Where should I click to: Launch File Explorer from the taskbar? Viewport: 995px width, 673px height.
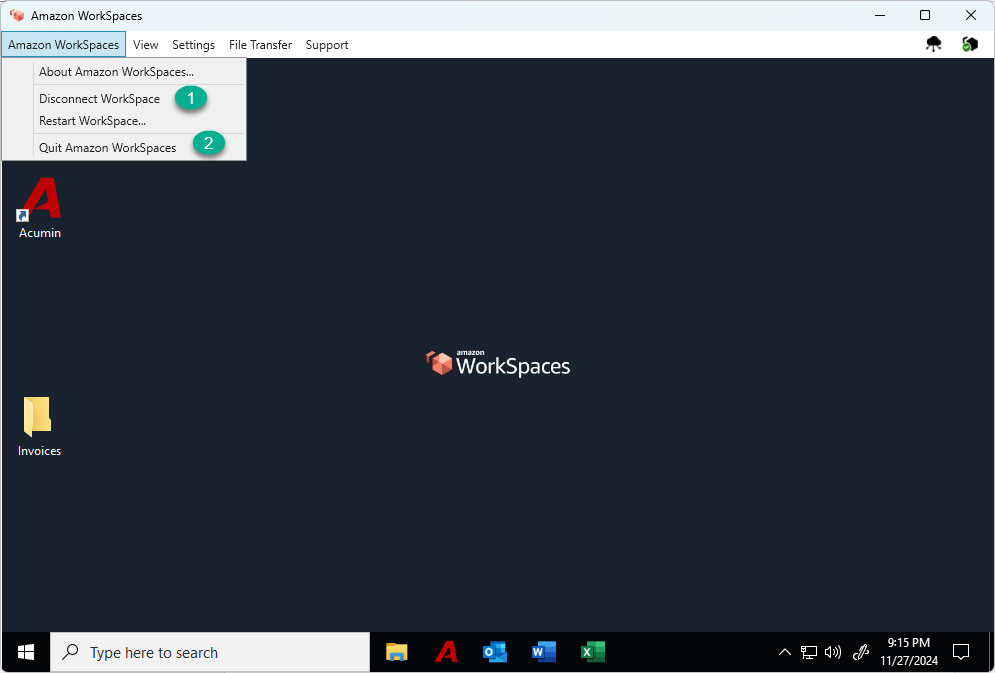point(397,652)
